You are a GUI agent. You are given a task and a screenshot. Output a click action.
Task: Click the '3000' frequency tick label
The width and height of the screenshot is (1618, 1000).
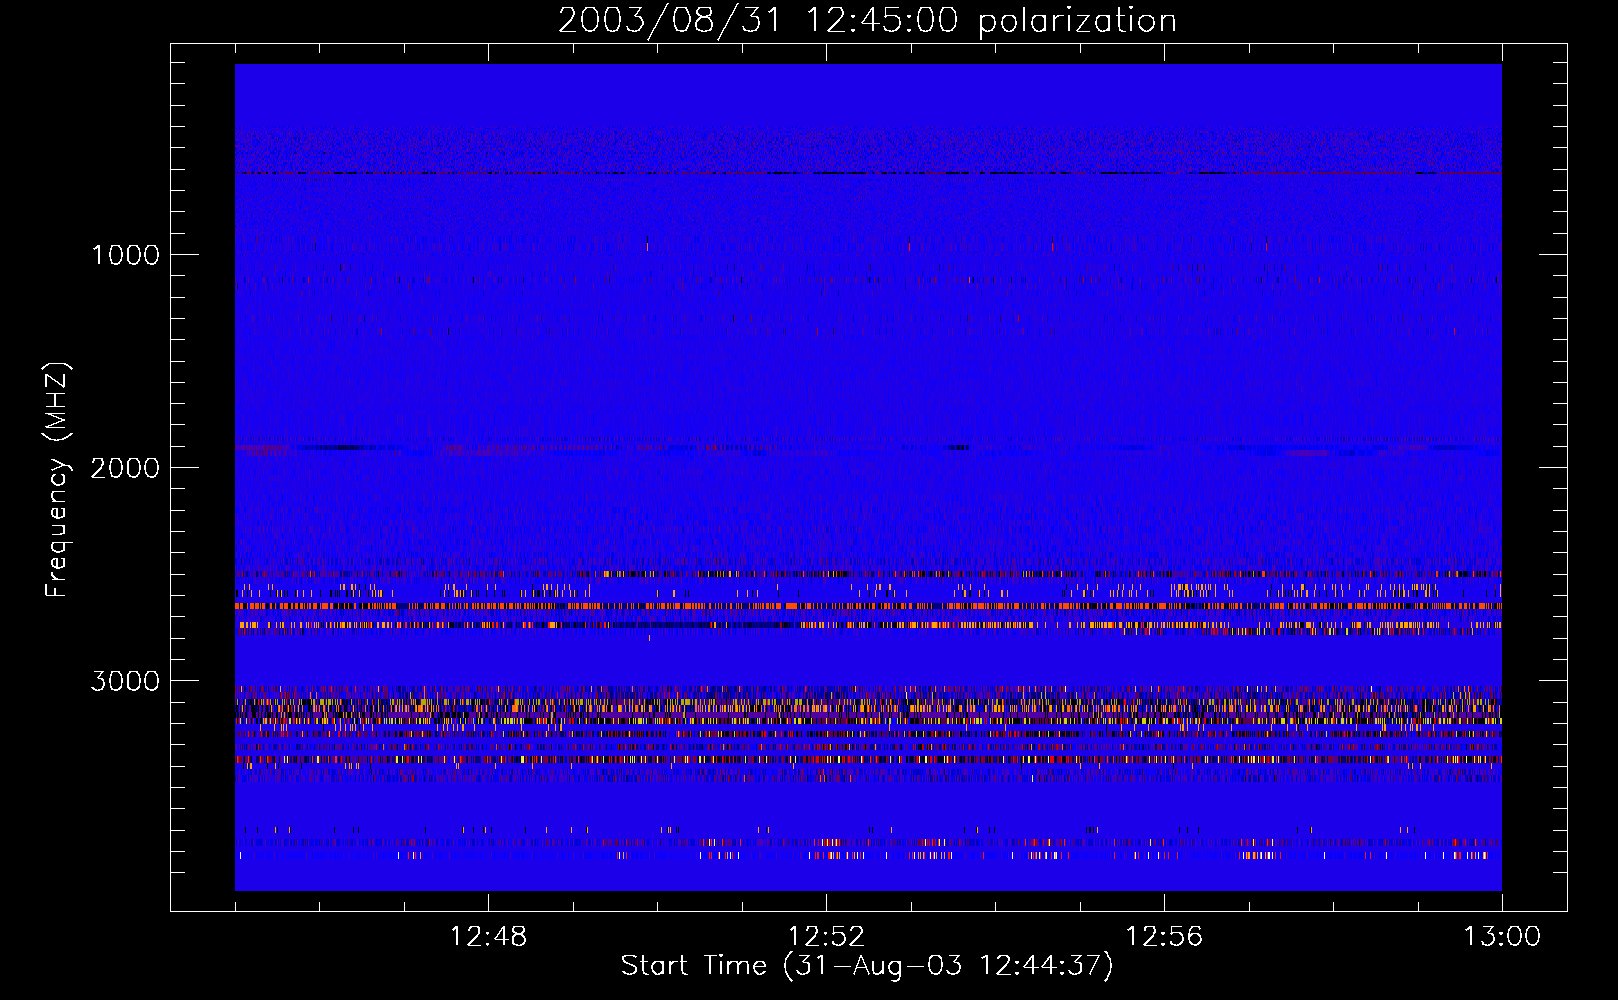tap(125, 681)
